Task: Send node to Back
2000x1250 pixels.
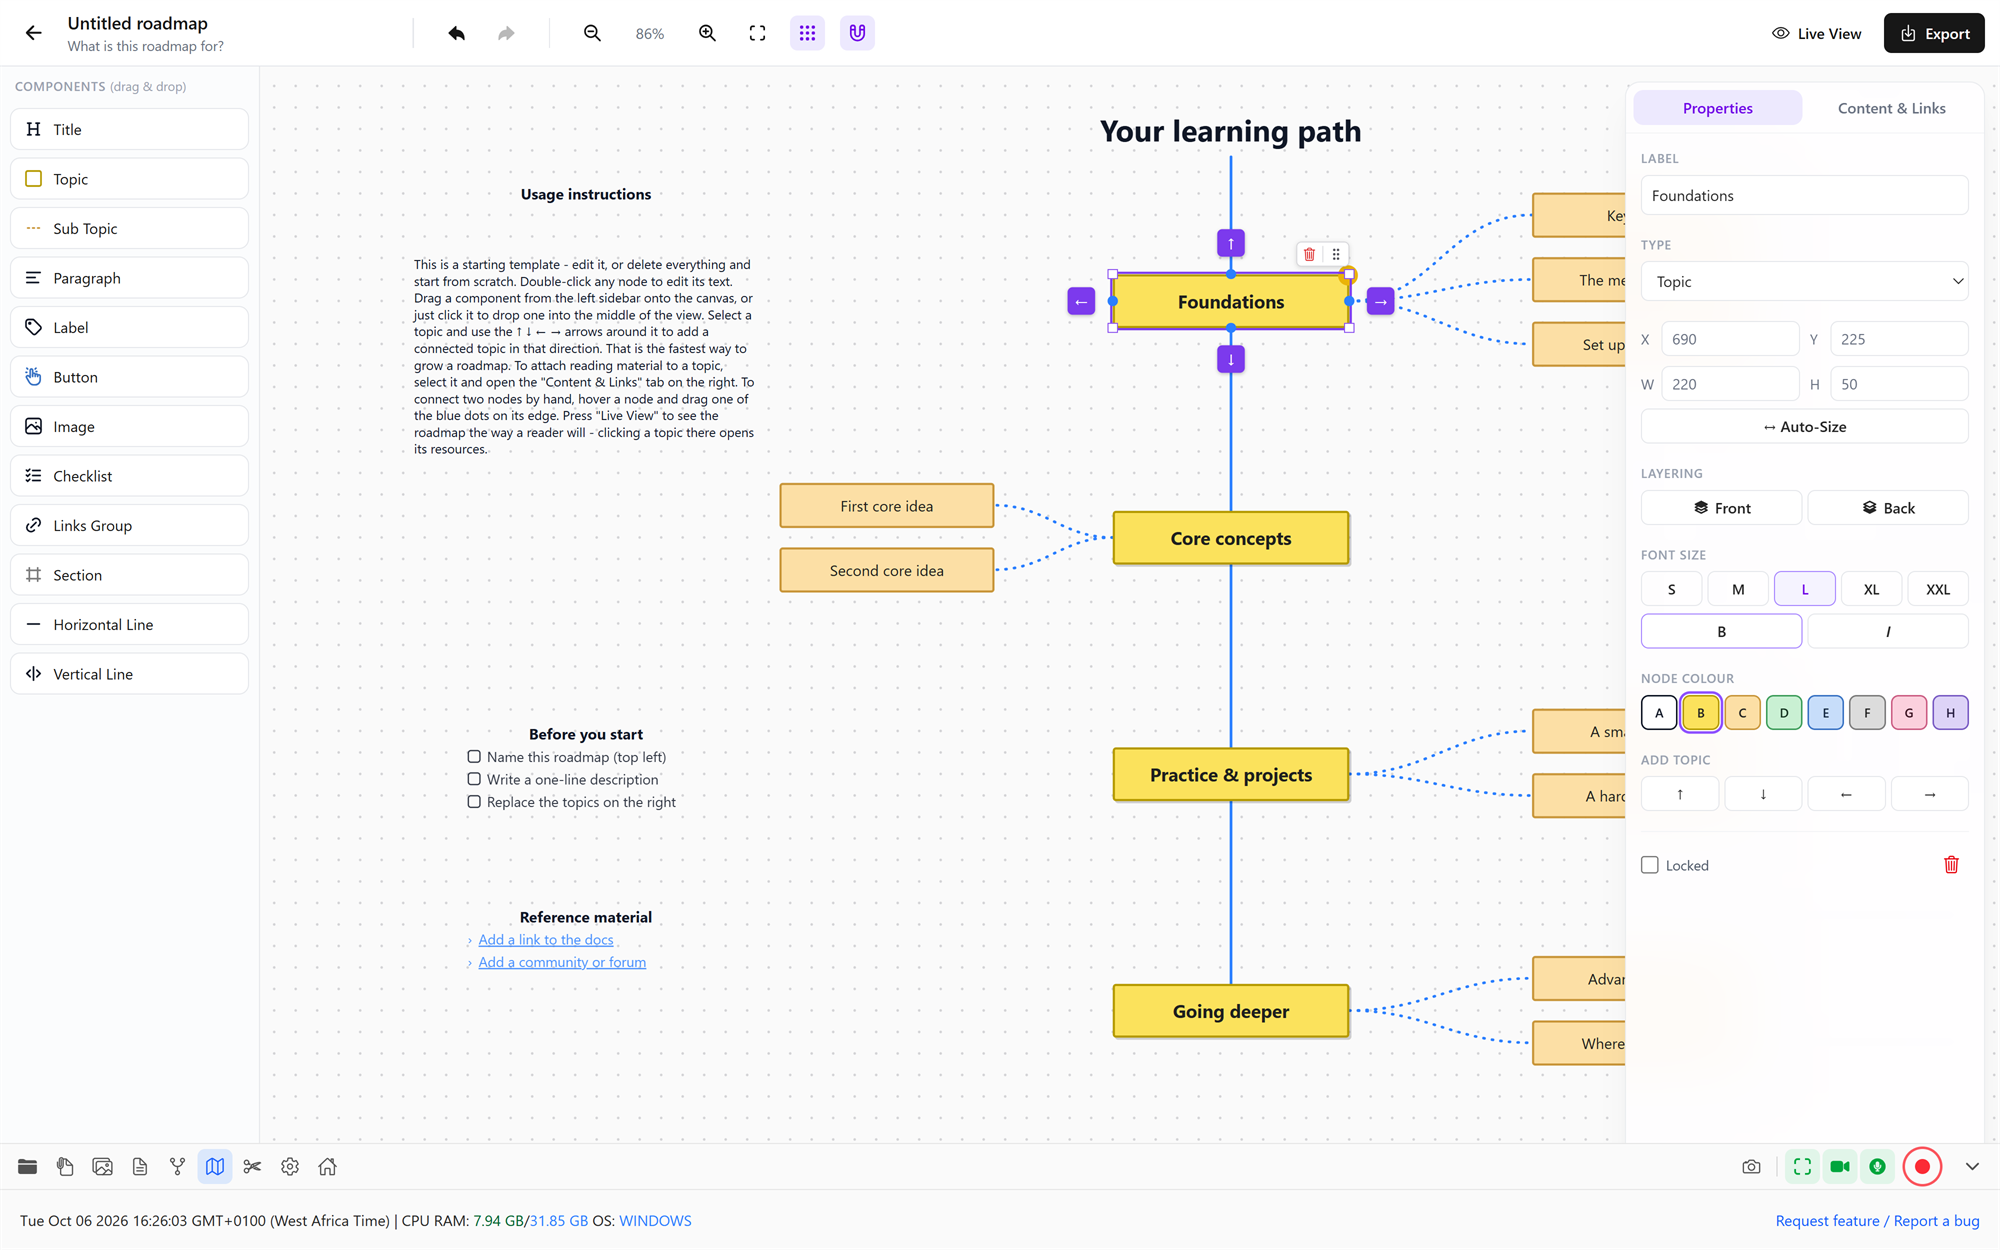Action: pyautogui.click(x=1888, y=508)
